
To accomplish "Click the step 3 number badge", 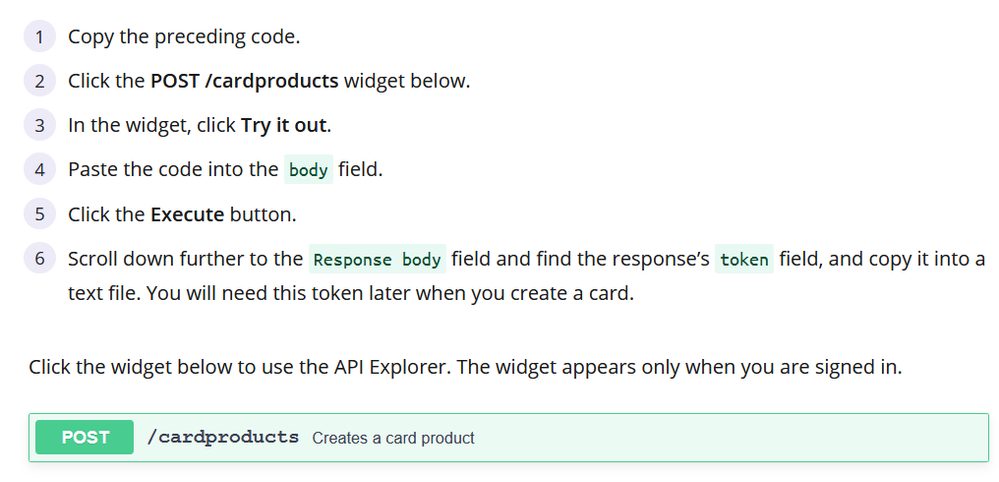I will click(38, 126).
